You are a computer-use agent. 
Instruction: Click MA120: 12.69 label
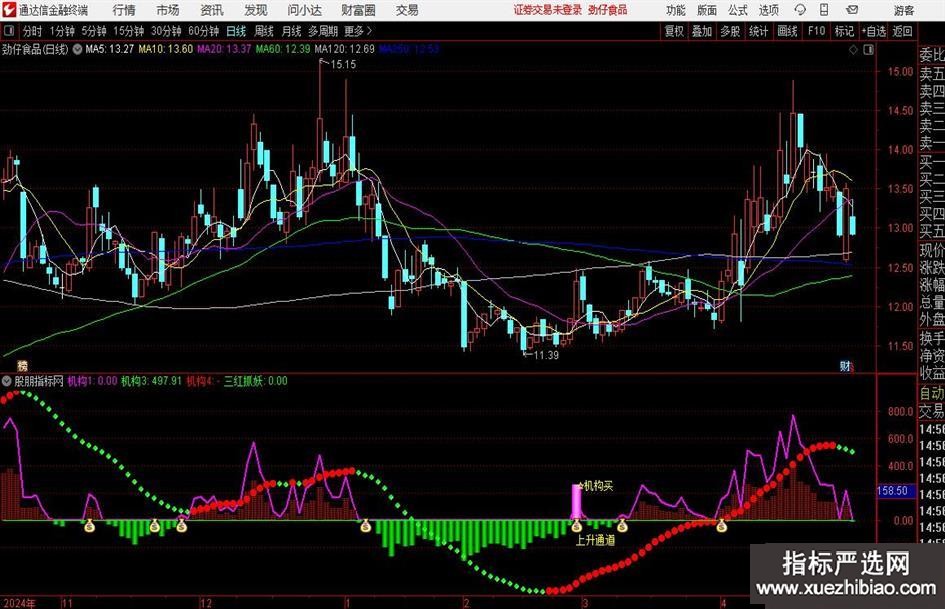tap(344, 49)
